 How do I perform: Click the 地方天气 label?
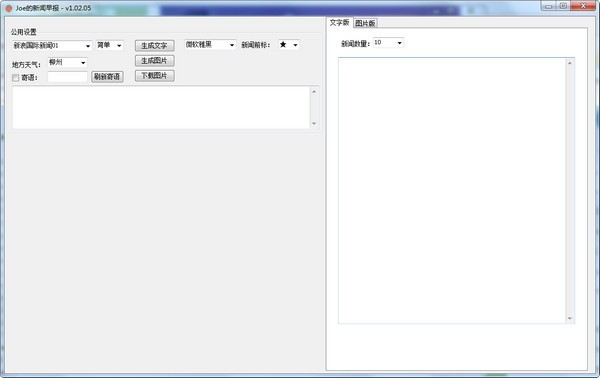coord(26,64)
